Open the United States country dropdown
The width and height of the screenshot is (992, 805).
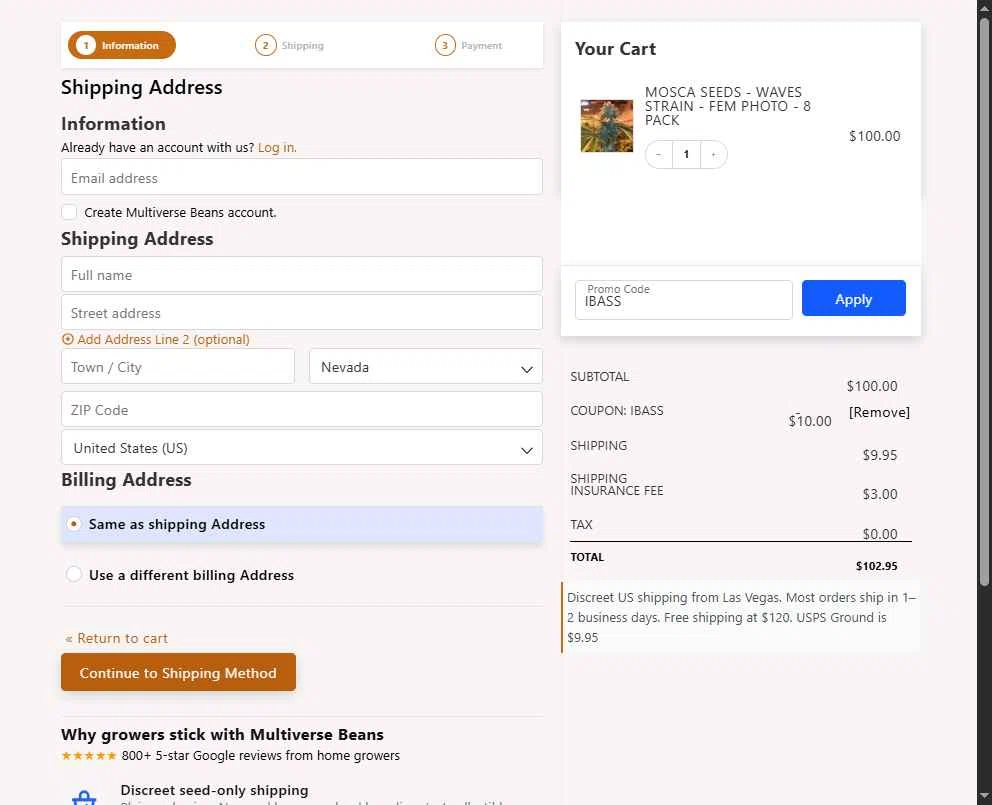pos(302,447)
